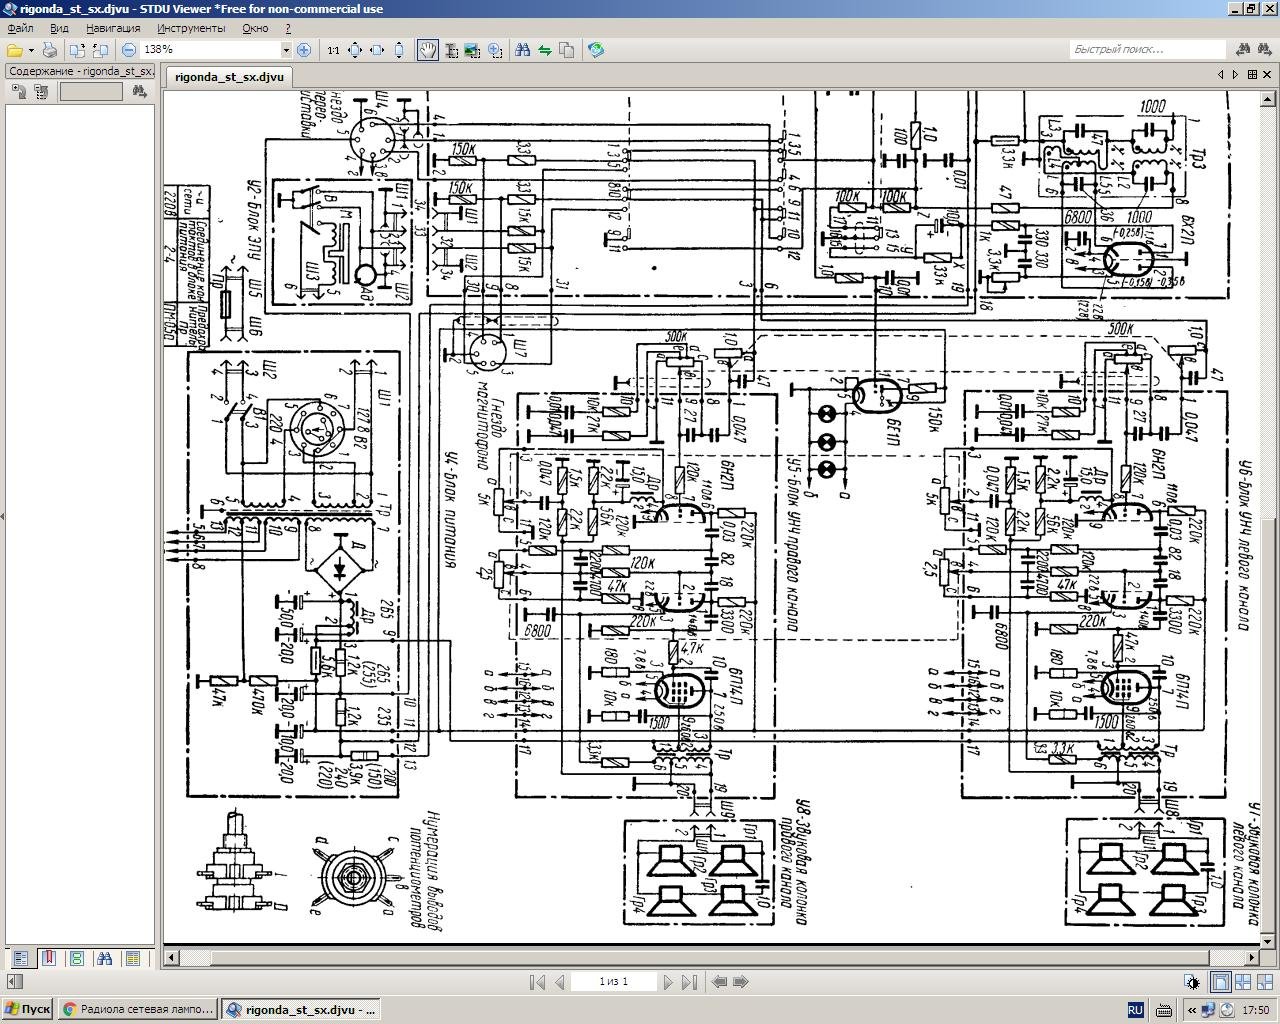
Task: Expand all items in contents panel
Action: [x=19, y=92]
